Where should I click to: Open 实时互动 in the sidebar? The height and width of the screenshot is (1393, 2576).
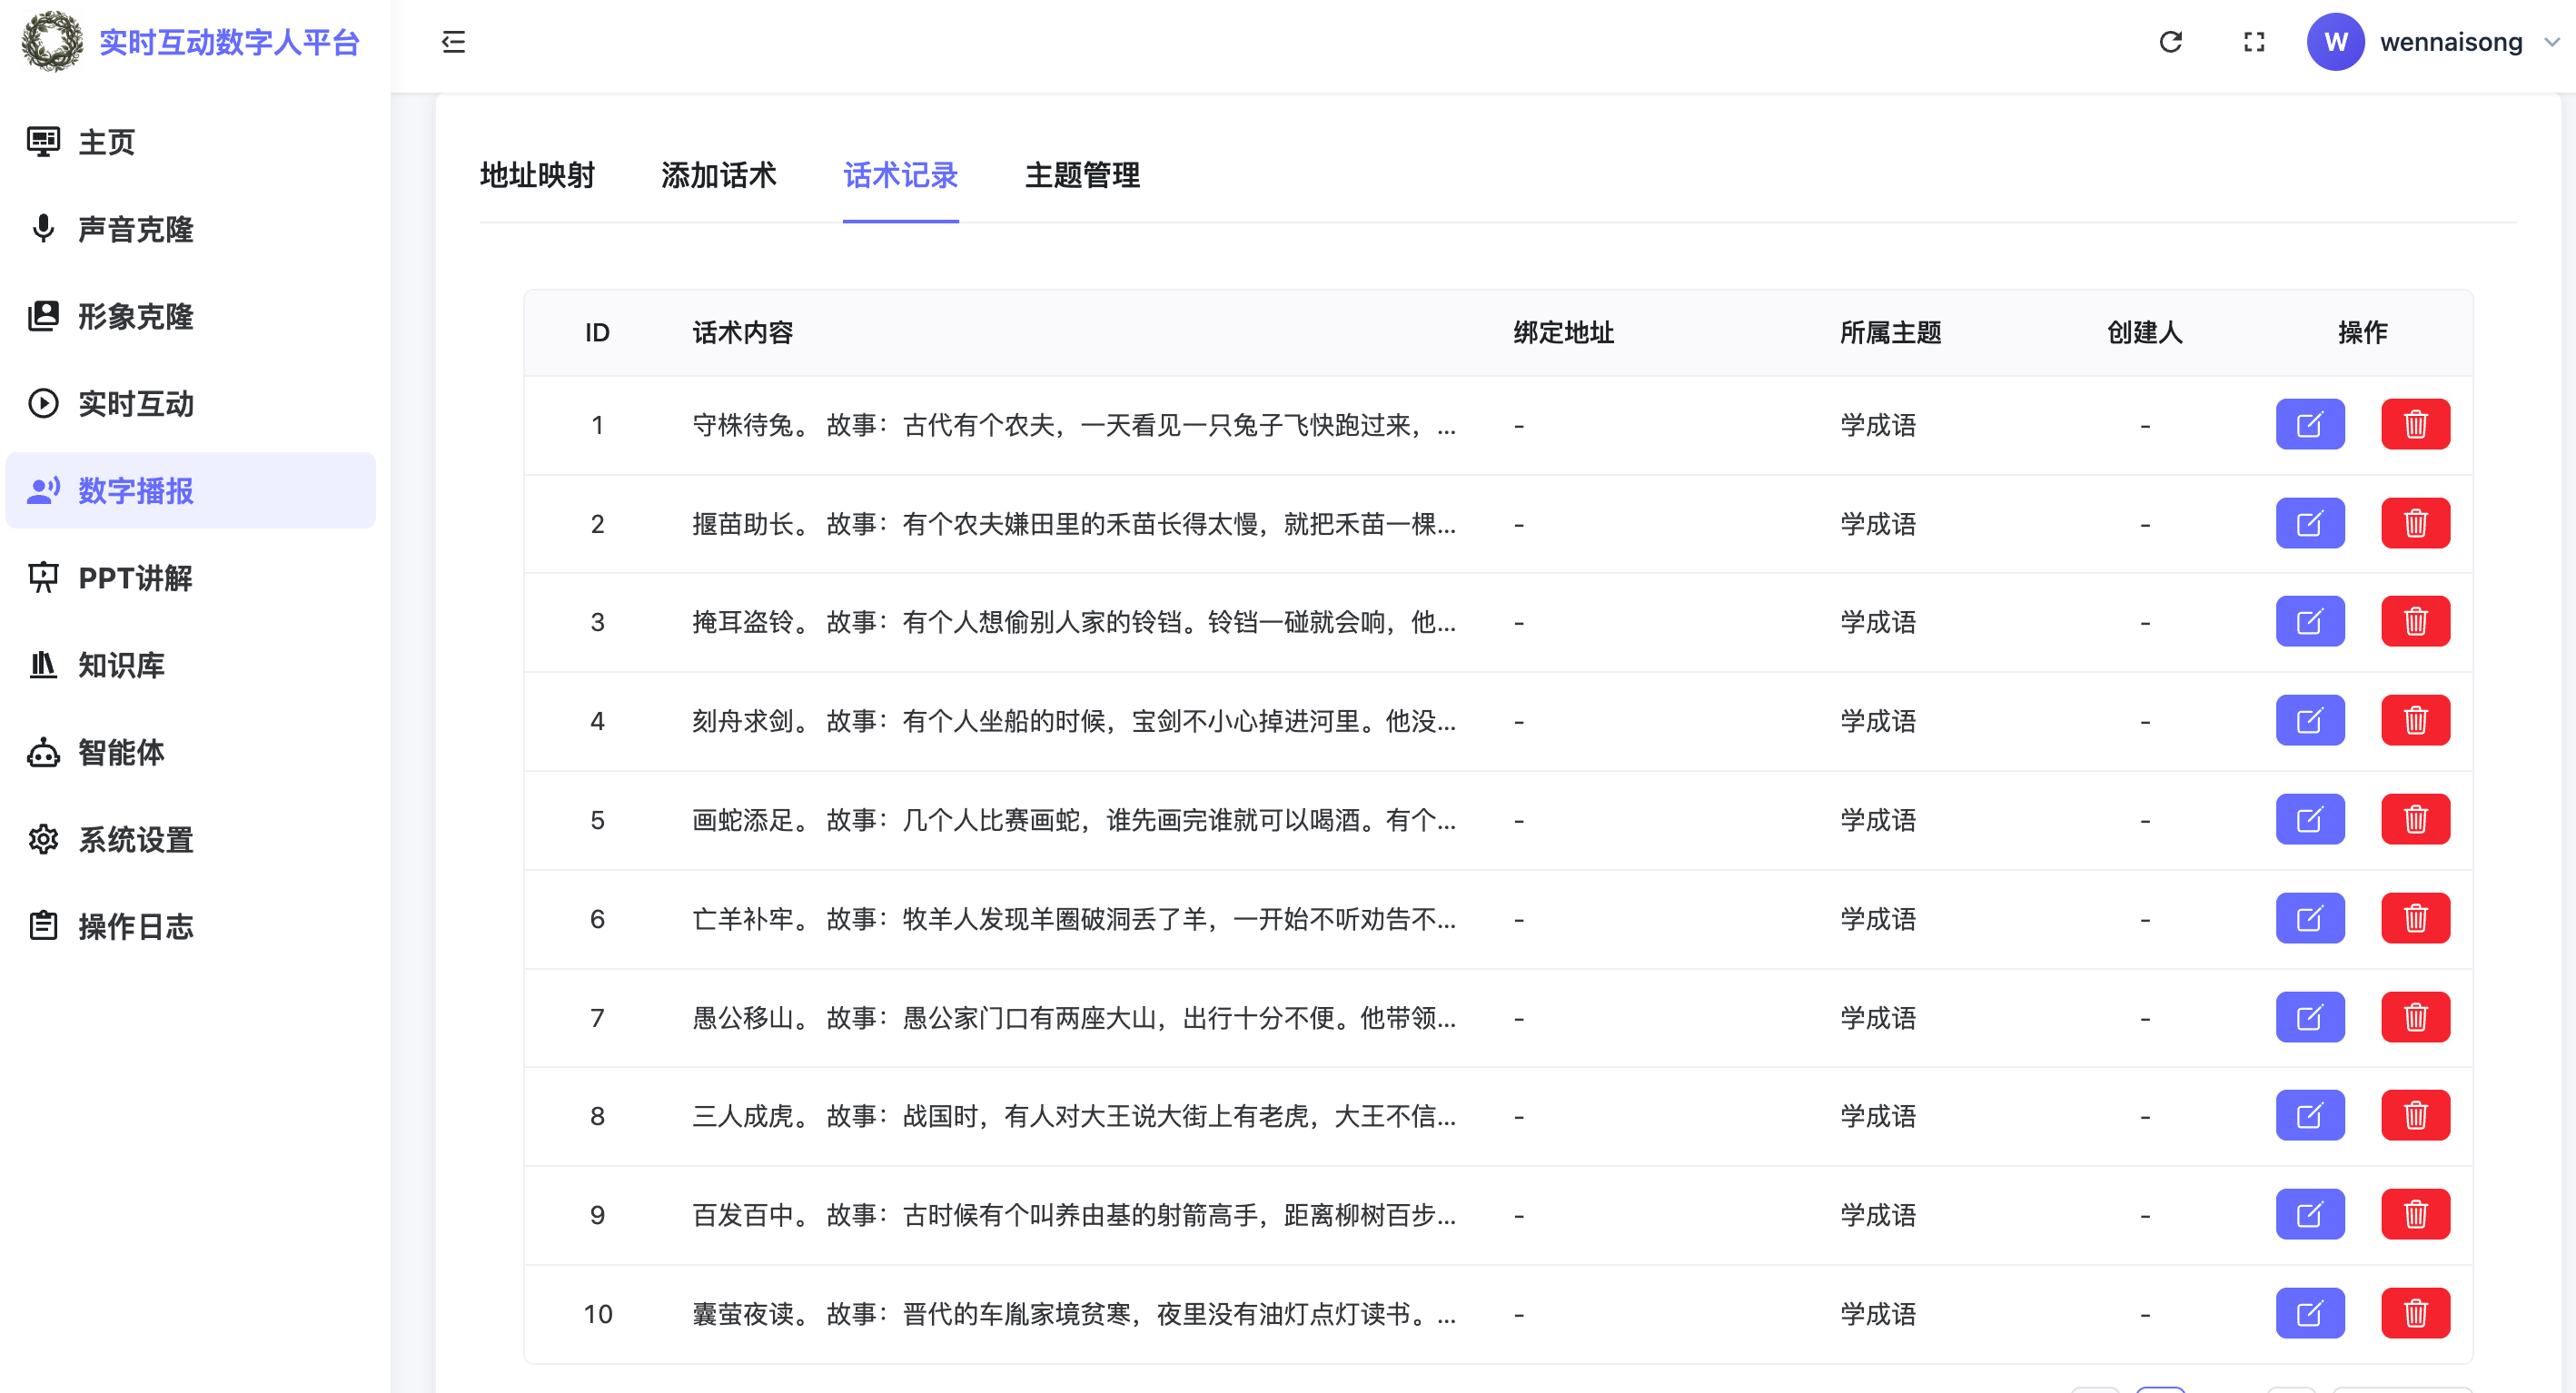pyautogui.click(x=191, y=403)
